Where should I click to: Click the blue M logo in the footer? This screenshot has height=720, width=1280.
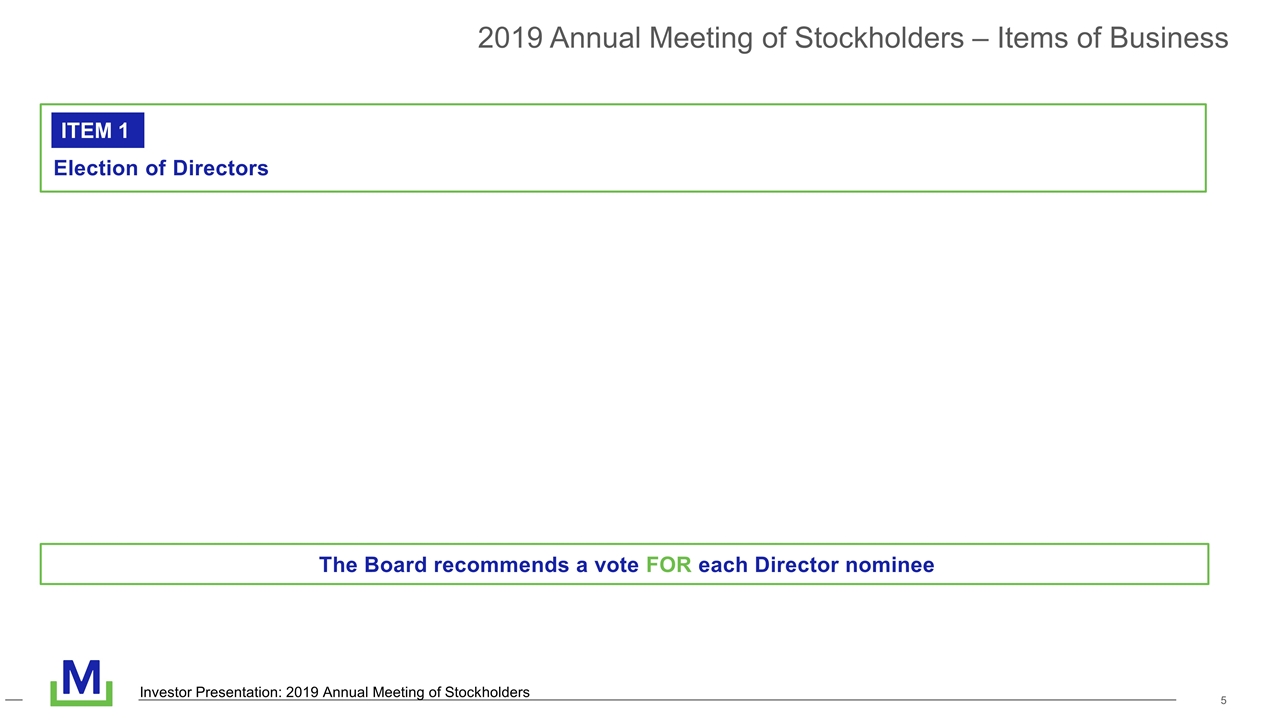point(81,677)
